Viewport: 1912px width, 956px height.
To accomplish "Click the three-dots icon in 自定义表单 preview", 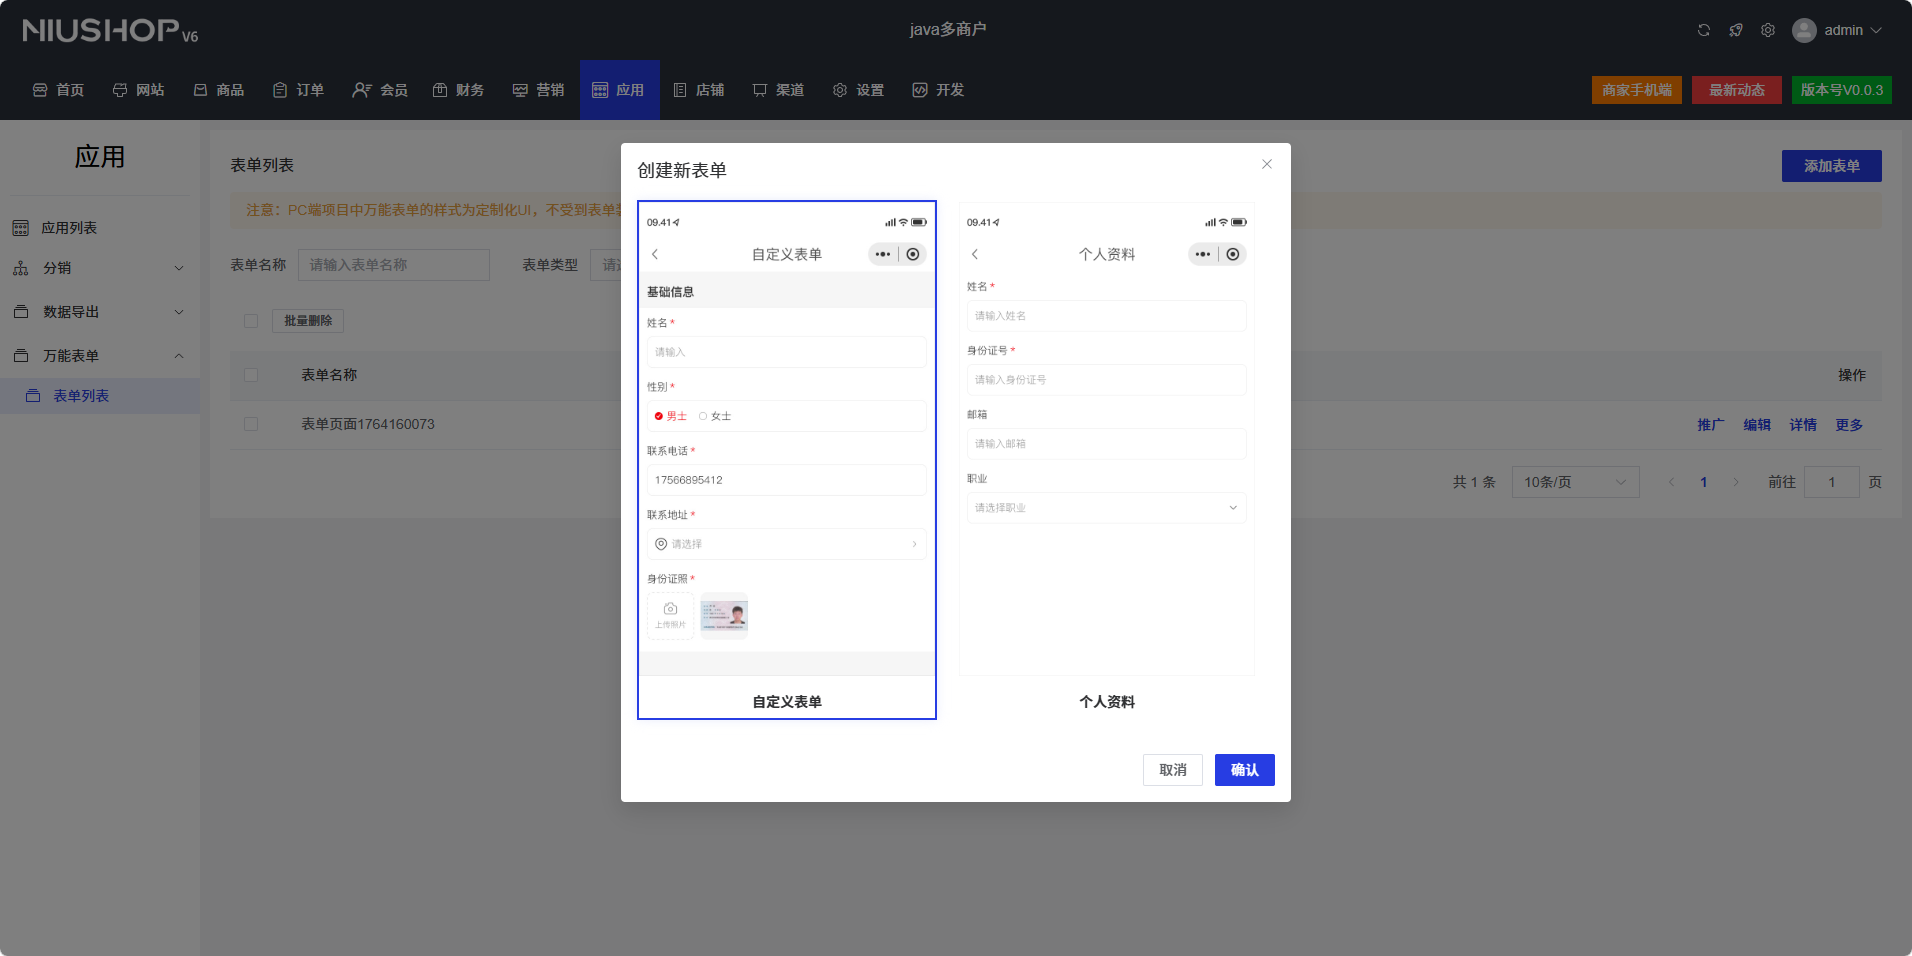I will [882, 254].
